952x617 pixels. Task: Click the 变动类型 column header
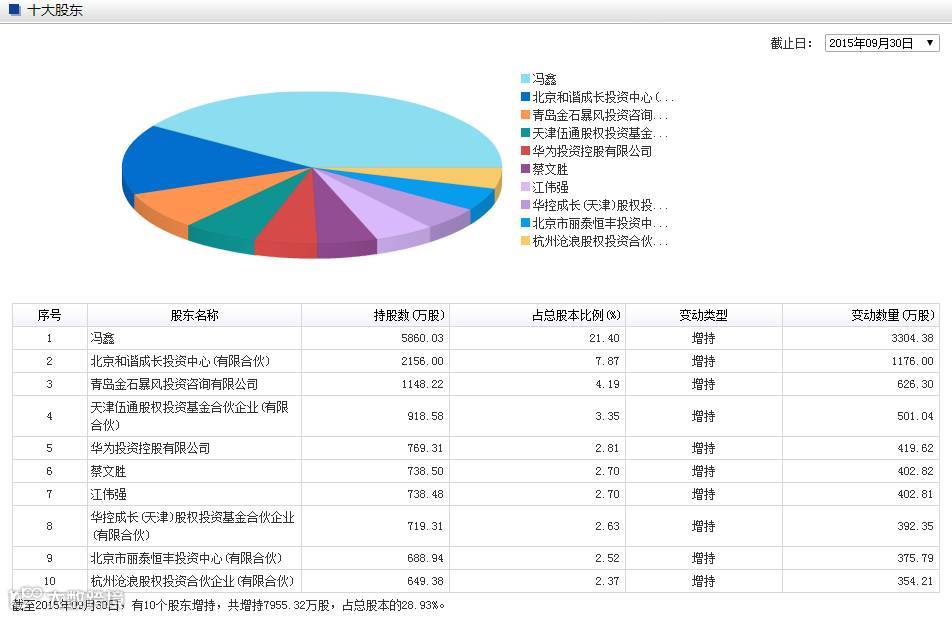click(x=704, y=315)
